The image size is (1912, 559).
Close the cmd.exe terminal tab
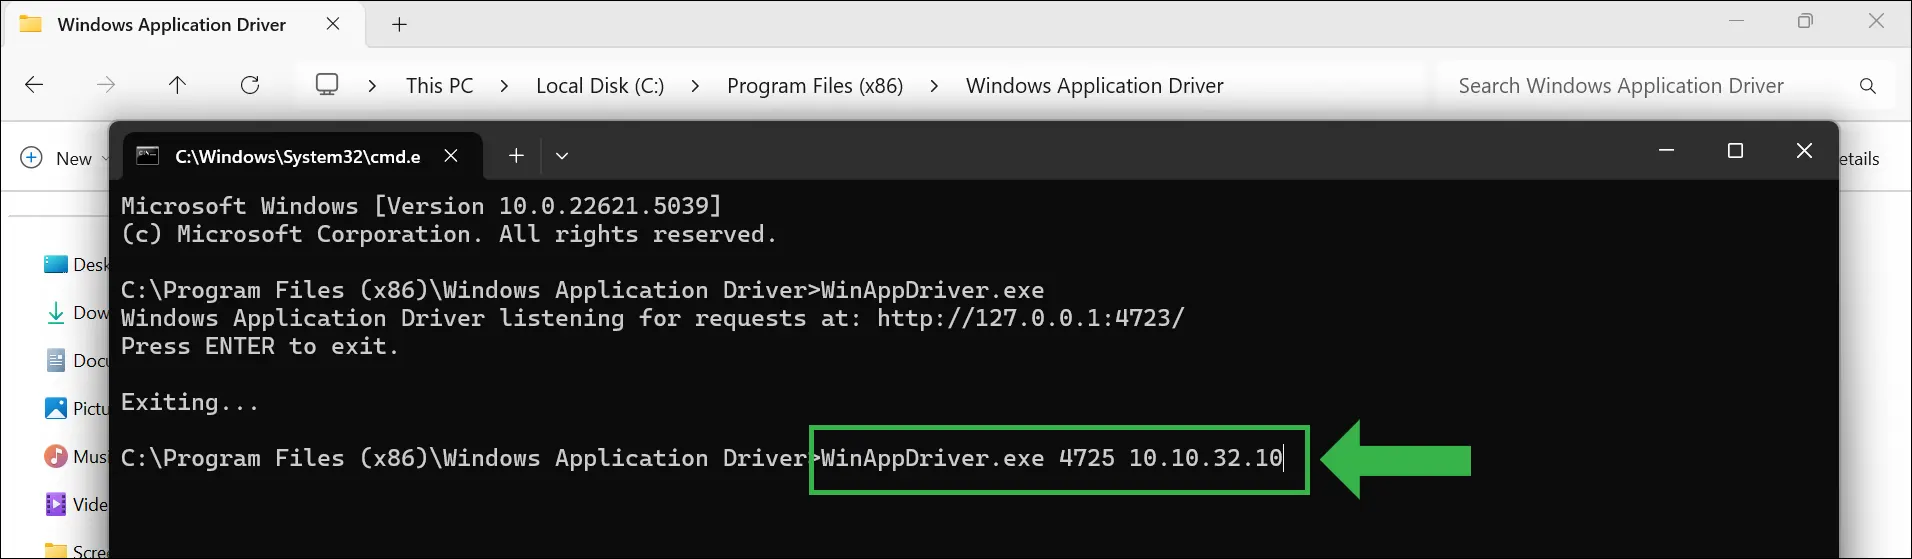tap(451, 155)
